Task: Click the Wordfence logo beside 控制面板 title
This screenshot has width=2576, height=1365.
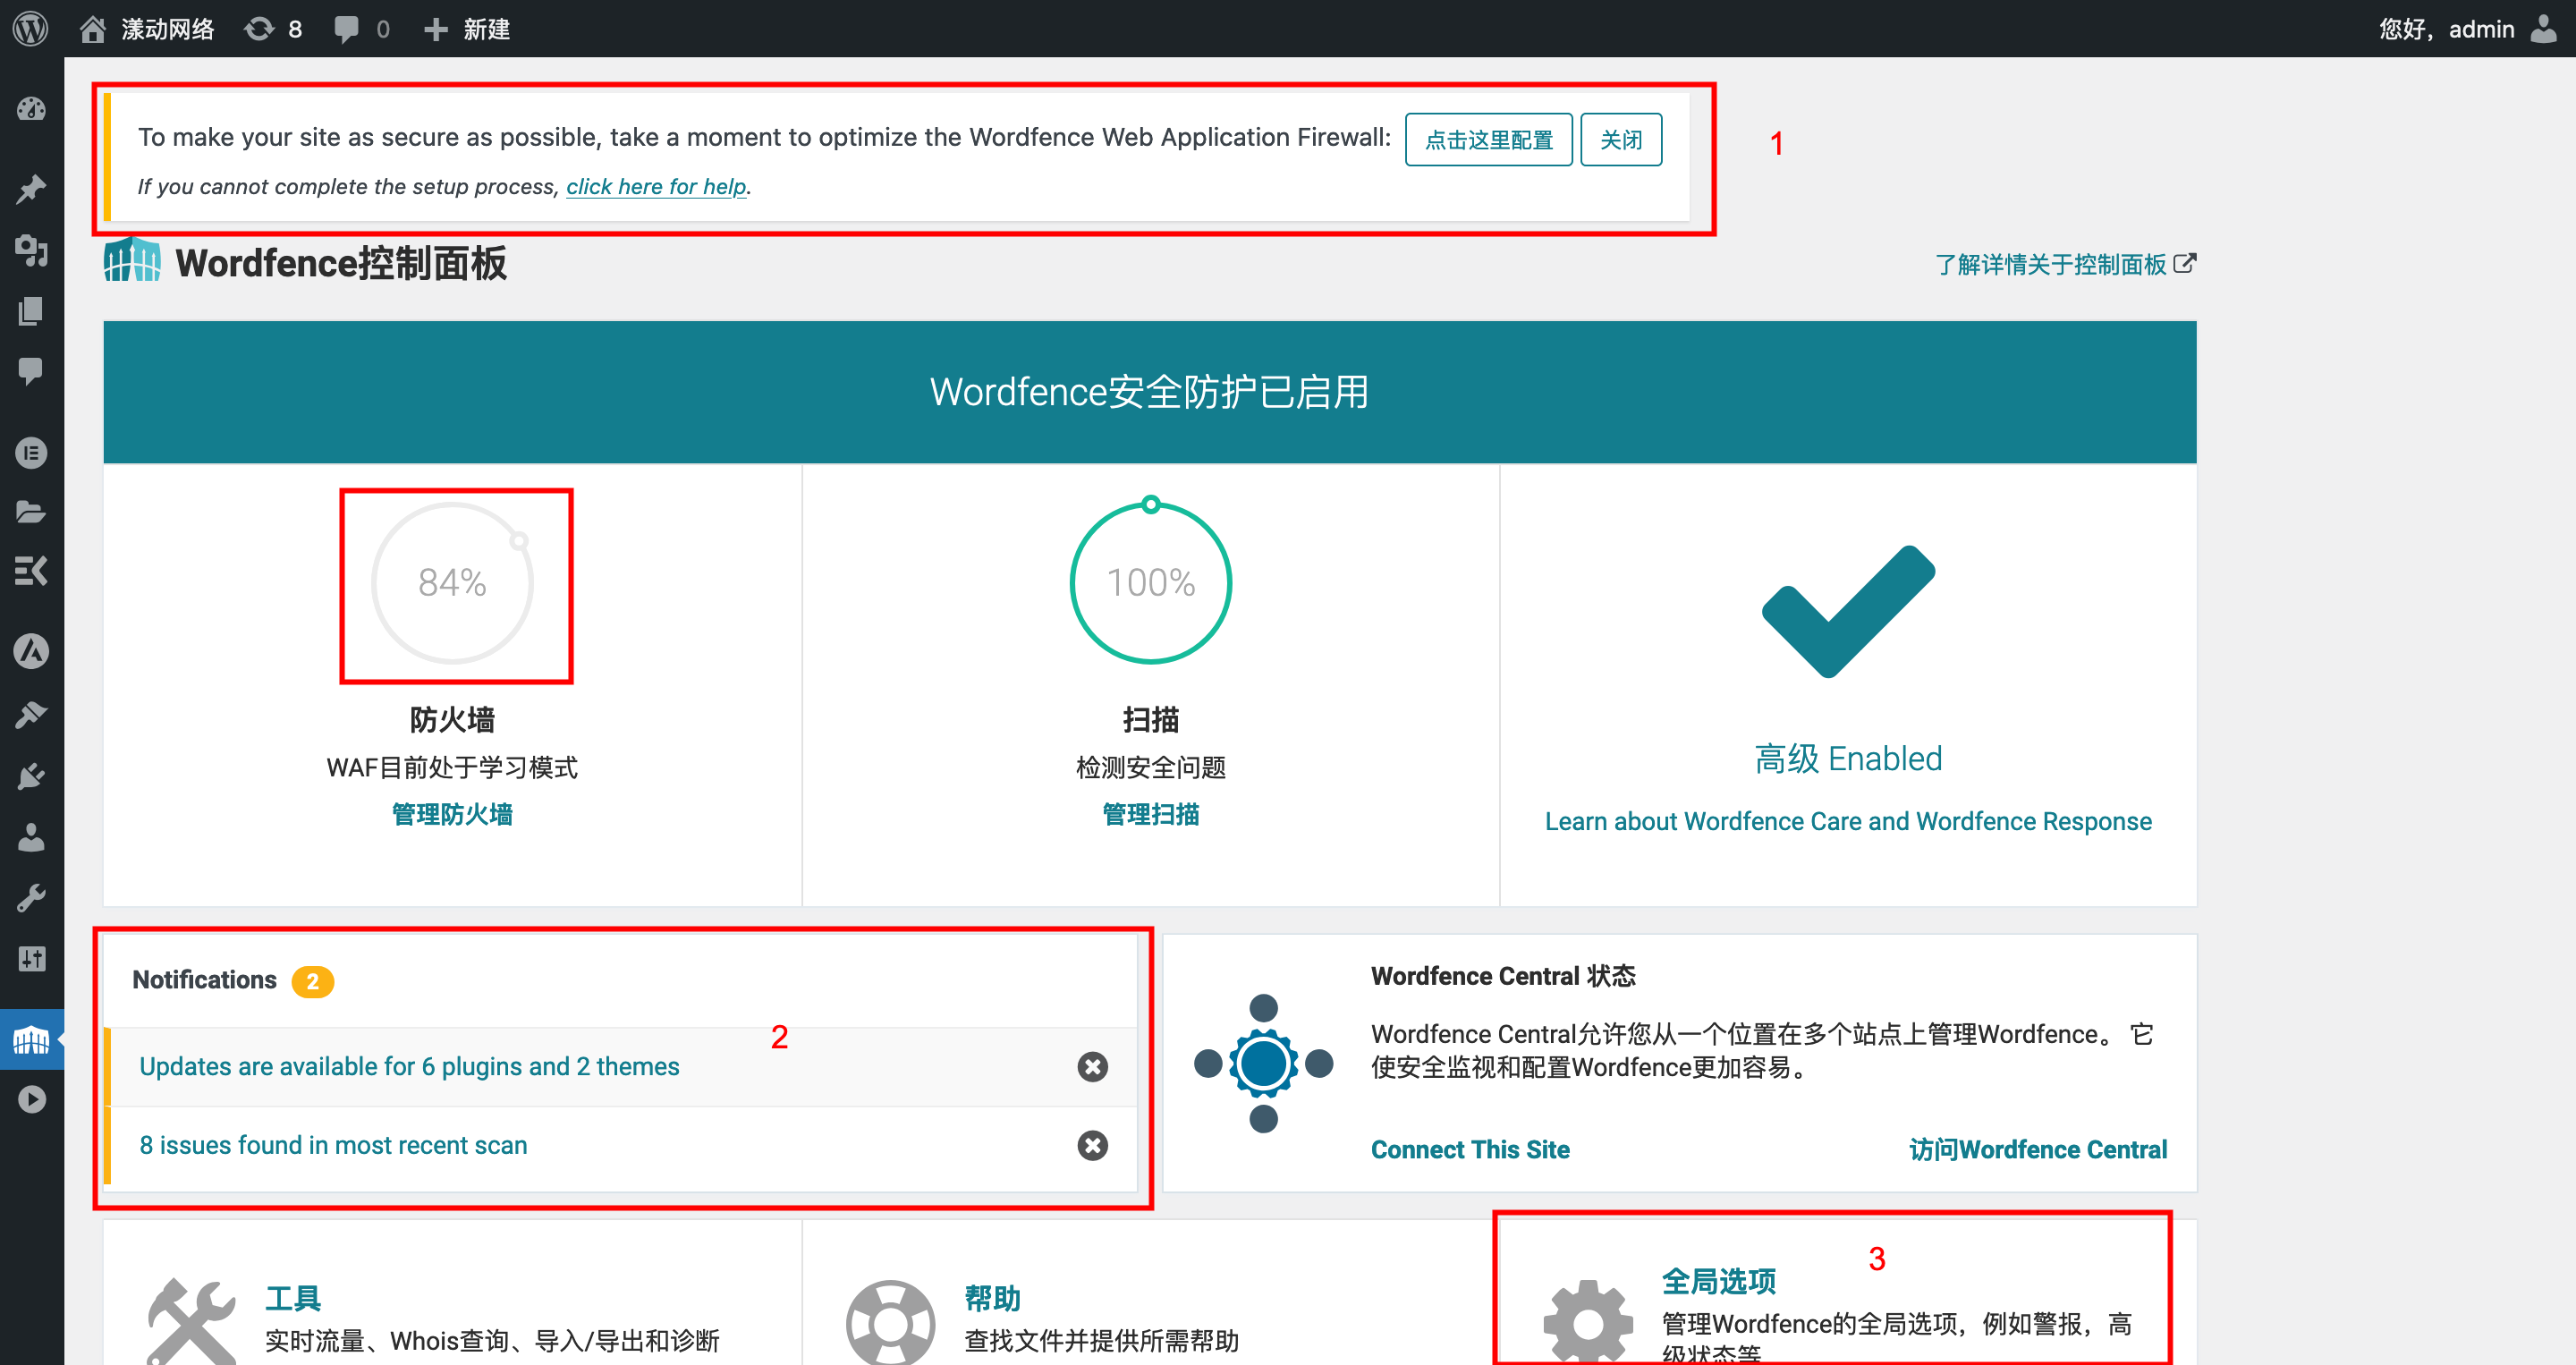Action: tap(131, 260)
